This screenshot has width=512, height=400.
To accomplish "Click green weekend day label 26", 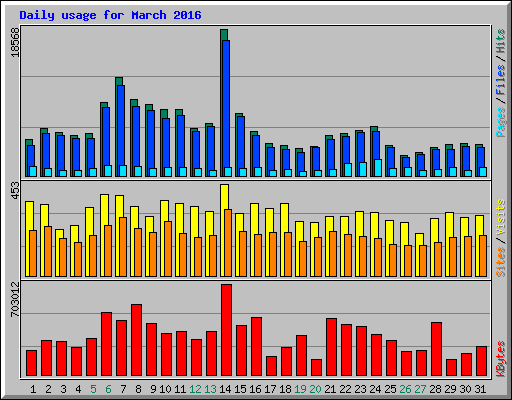I will 405,389.
